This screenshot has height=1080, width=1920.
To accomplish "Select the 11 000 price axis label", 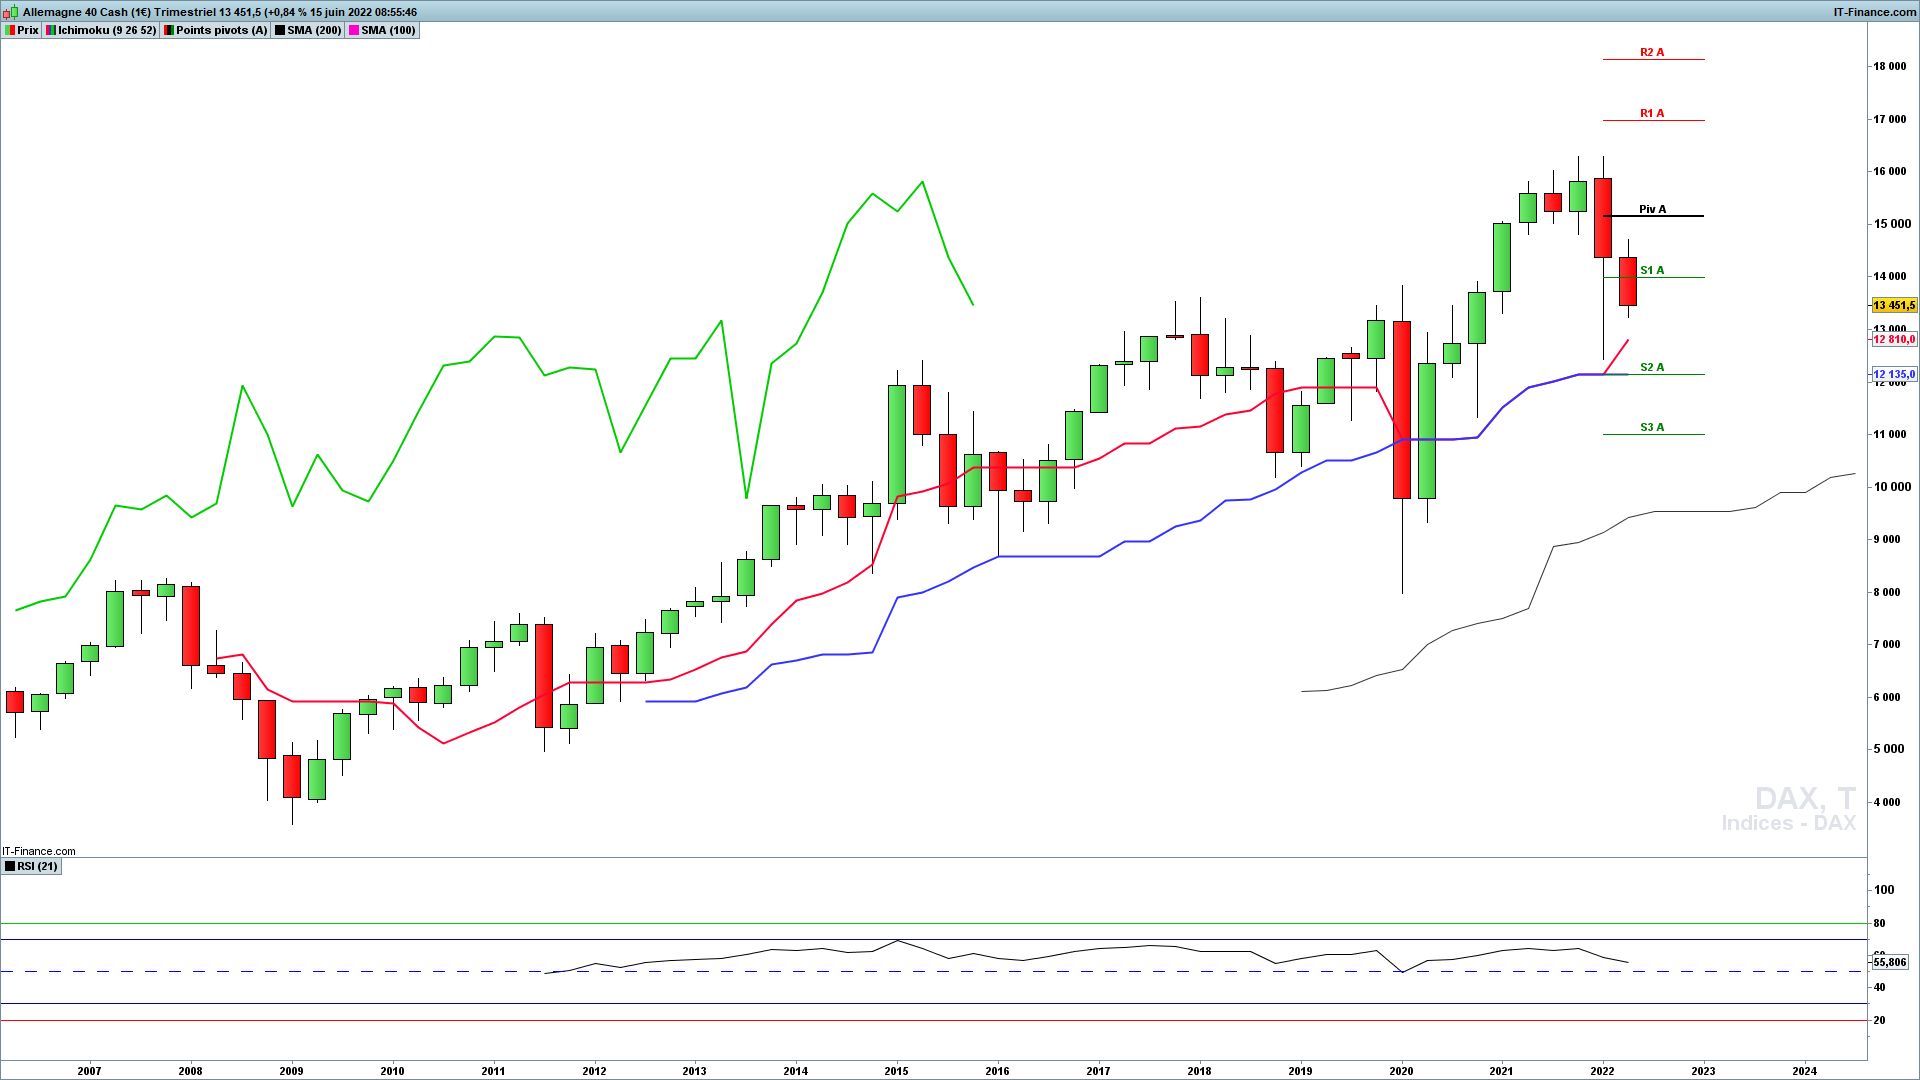I will point(1890,434).
